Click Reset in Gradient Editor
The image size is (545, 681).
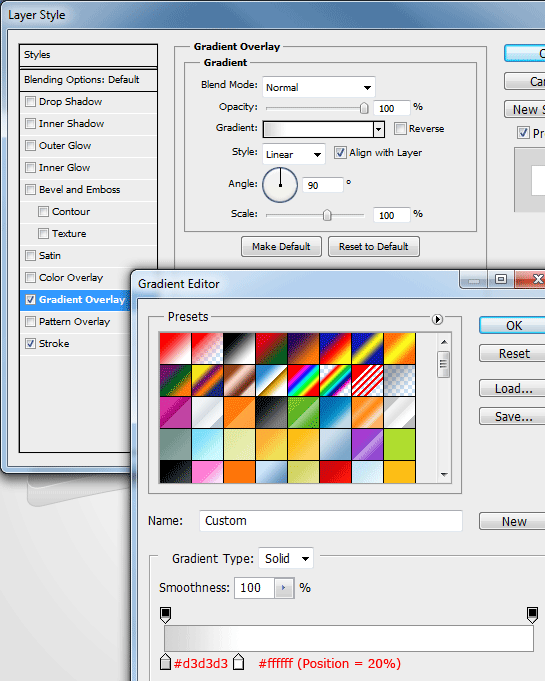[x=512, y=354]
